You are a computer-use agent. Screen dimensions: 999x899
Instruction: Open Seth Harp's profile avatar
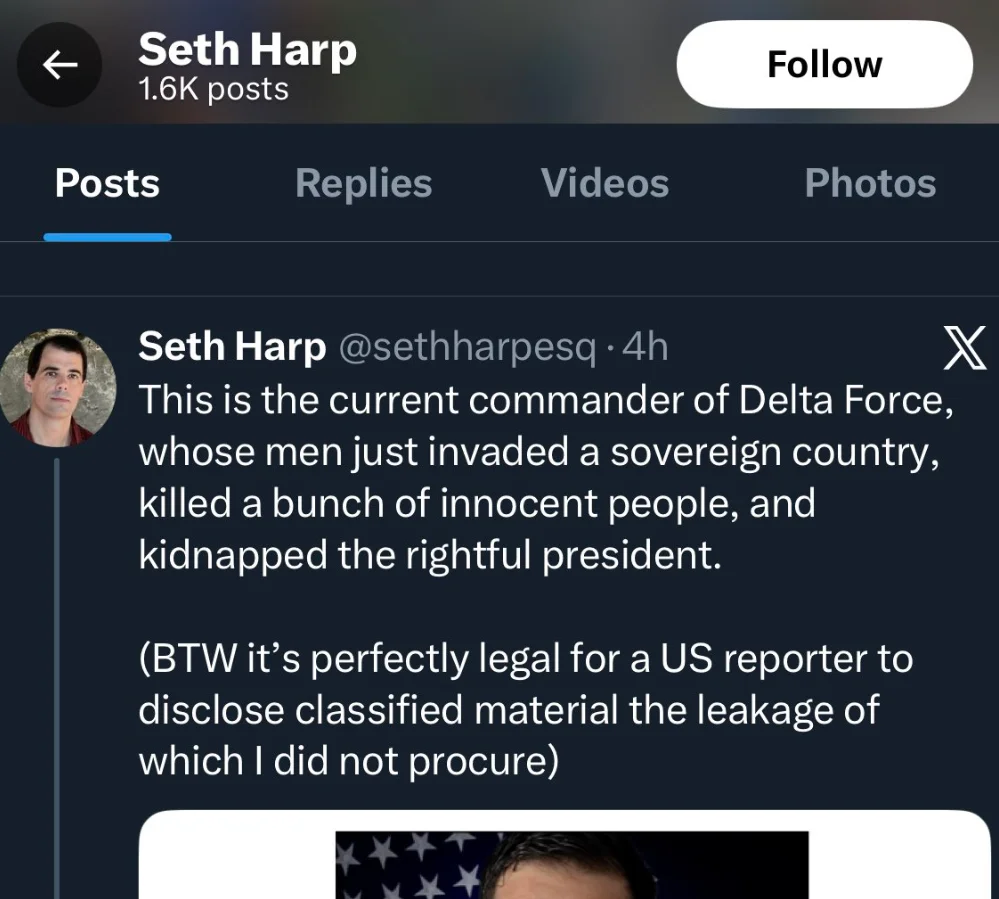click(58, 388)
